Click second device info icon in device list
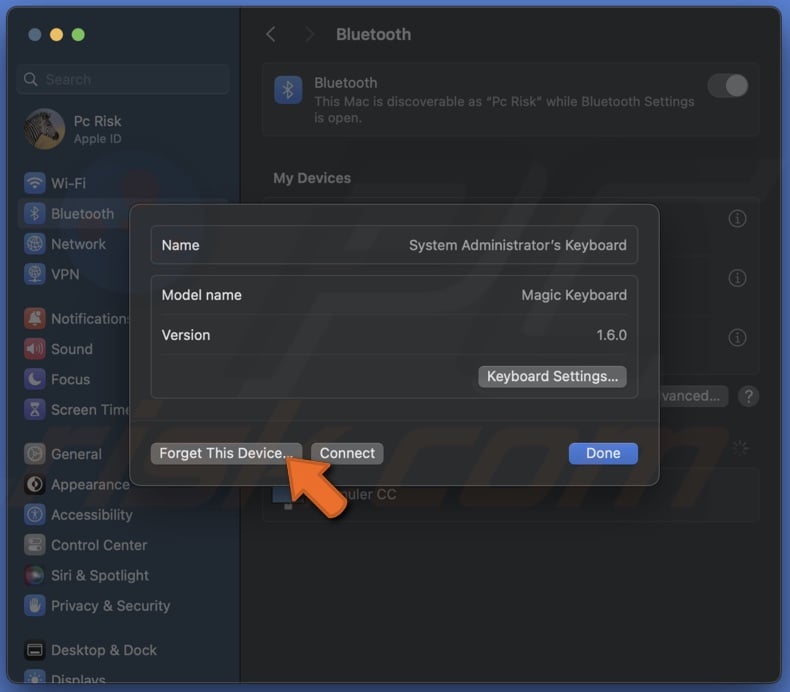Image resolution: width=790 pixels, height=692 pixels. (x=737, y=278)
